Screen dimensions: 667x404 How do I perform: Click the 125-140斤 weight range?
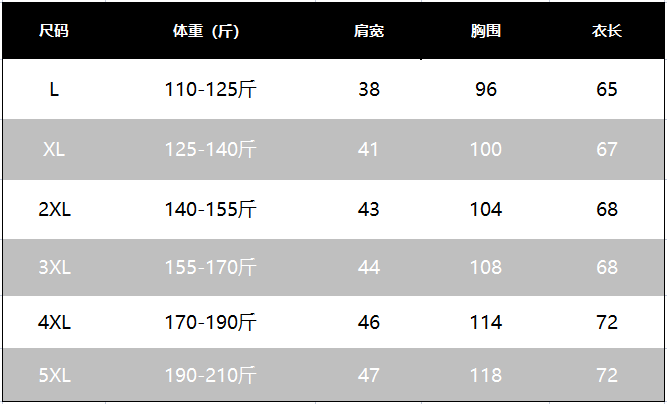(211, 150)
